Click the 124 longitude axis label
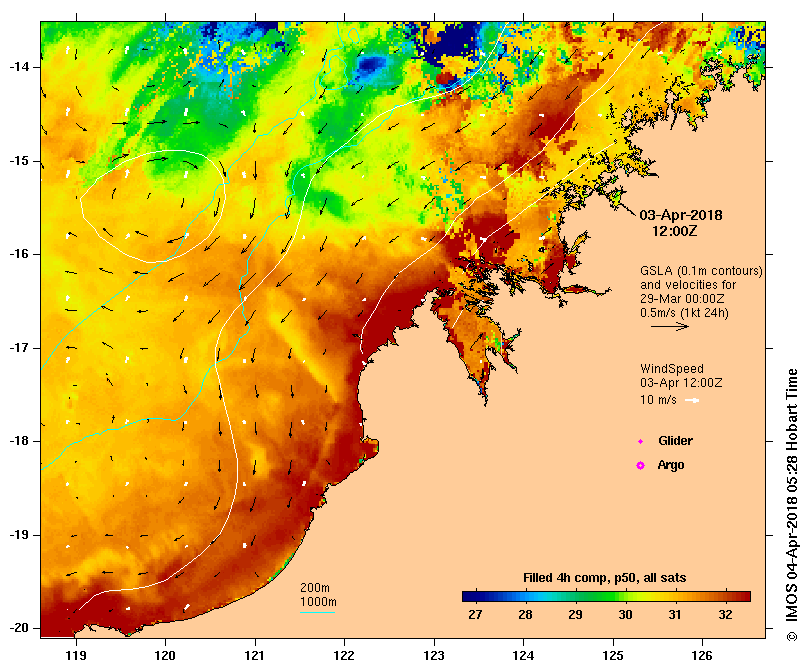The height and width of the screenshot is (672, 809). coord(523,656)
